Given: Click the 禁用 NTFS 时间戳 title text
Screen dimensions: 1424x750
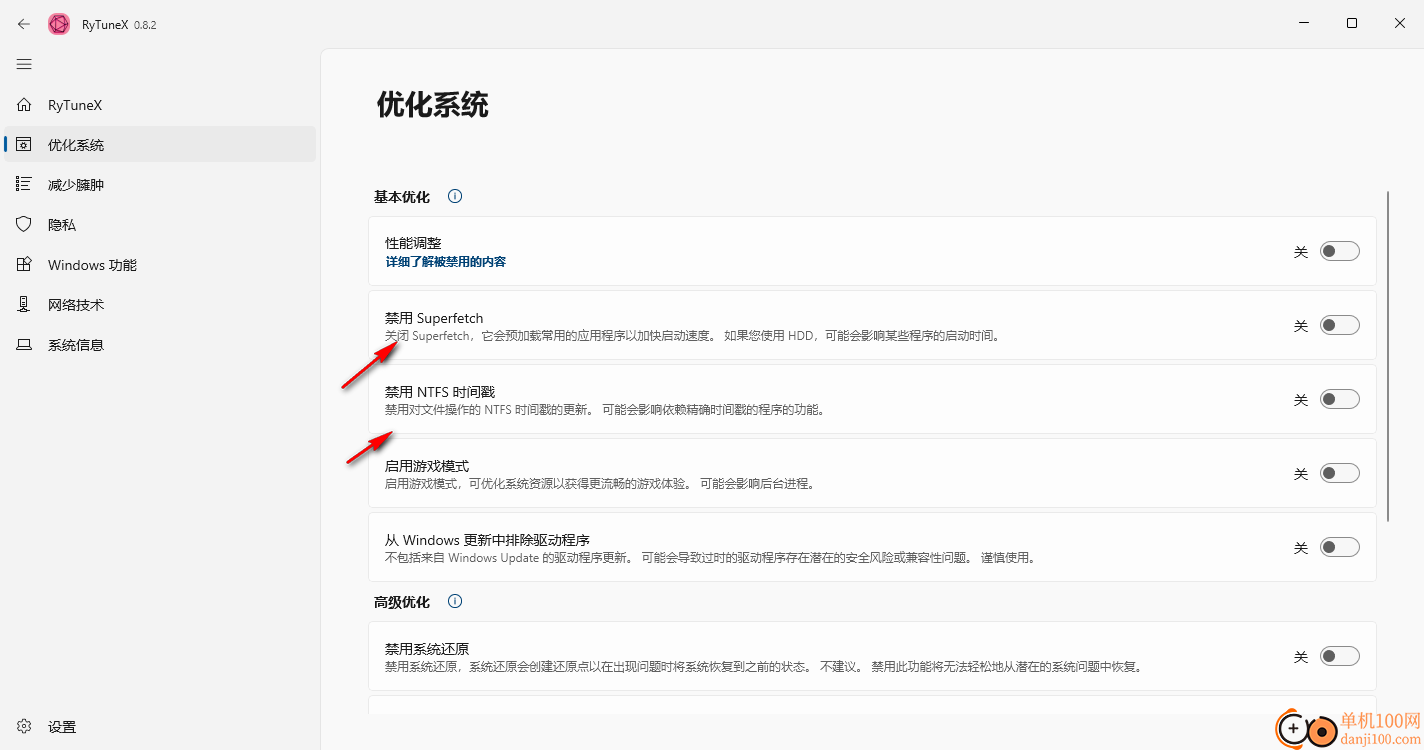Looking at the screenshot, I should [x=440, y=392].
